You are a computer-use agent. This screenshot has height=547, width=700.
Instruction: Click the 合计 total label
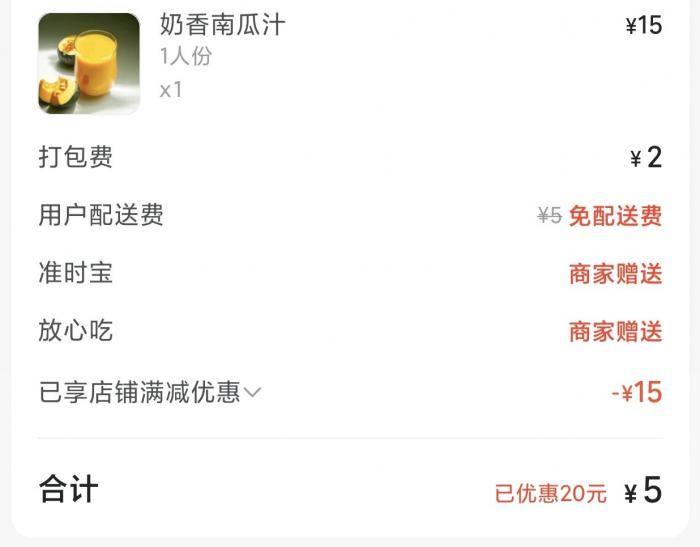tap(68, 489)
